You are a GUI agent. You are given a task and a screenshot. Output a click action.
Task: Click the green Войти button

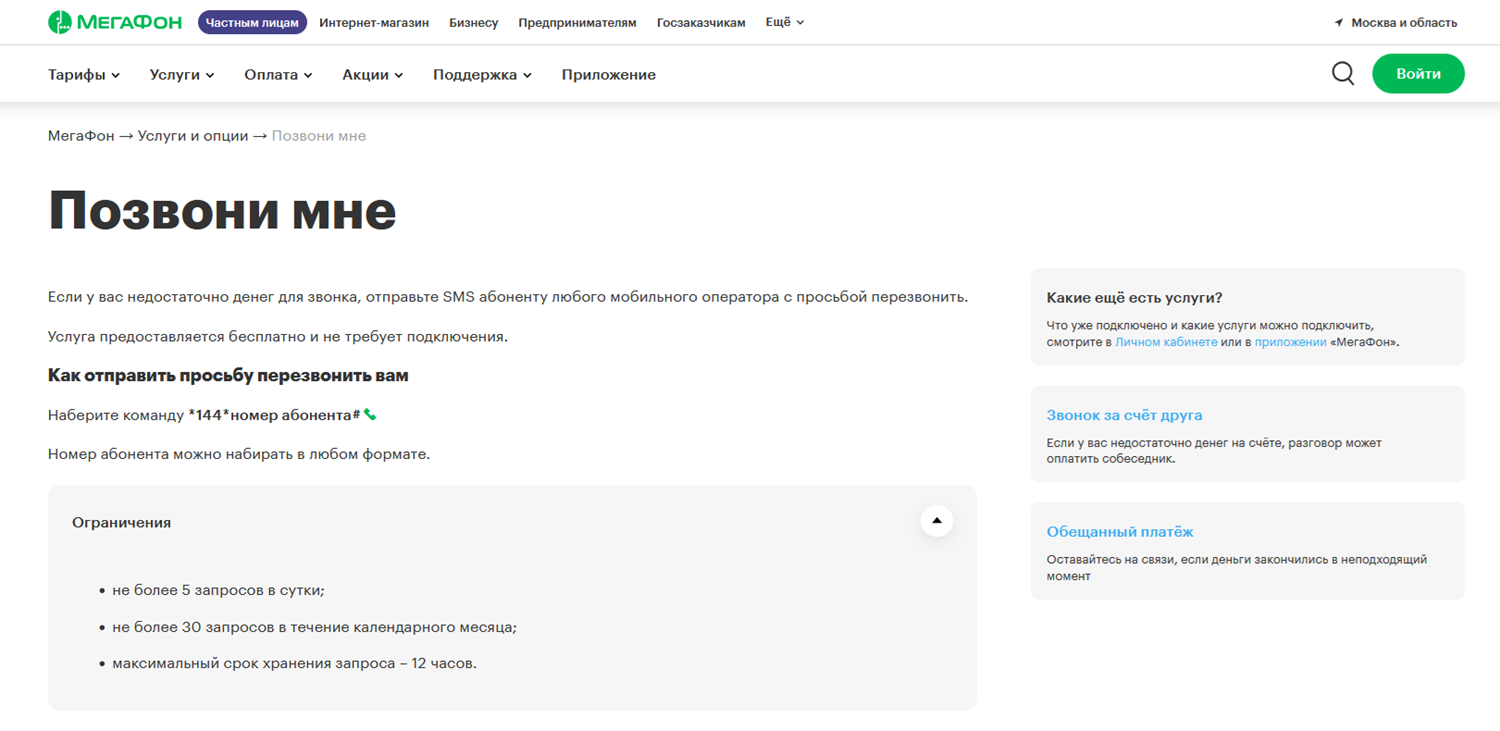click(1418, 74)
